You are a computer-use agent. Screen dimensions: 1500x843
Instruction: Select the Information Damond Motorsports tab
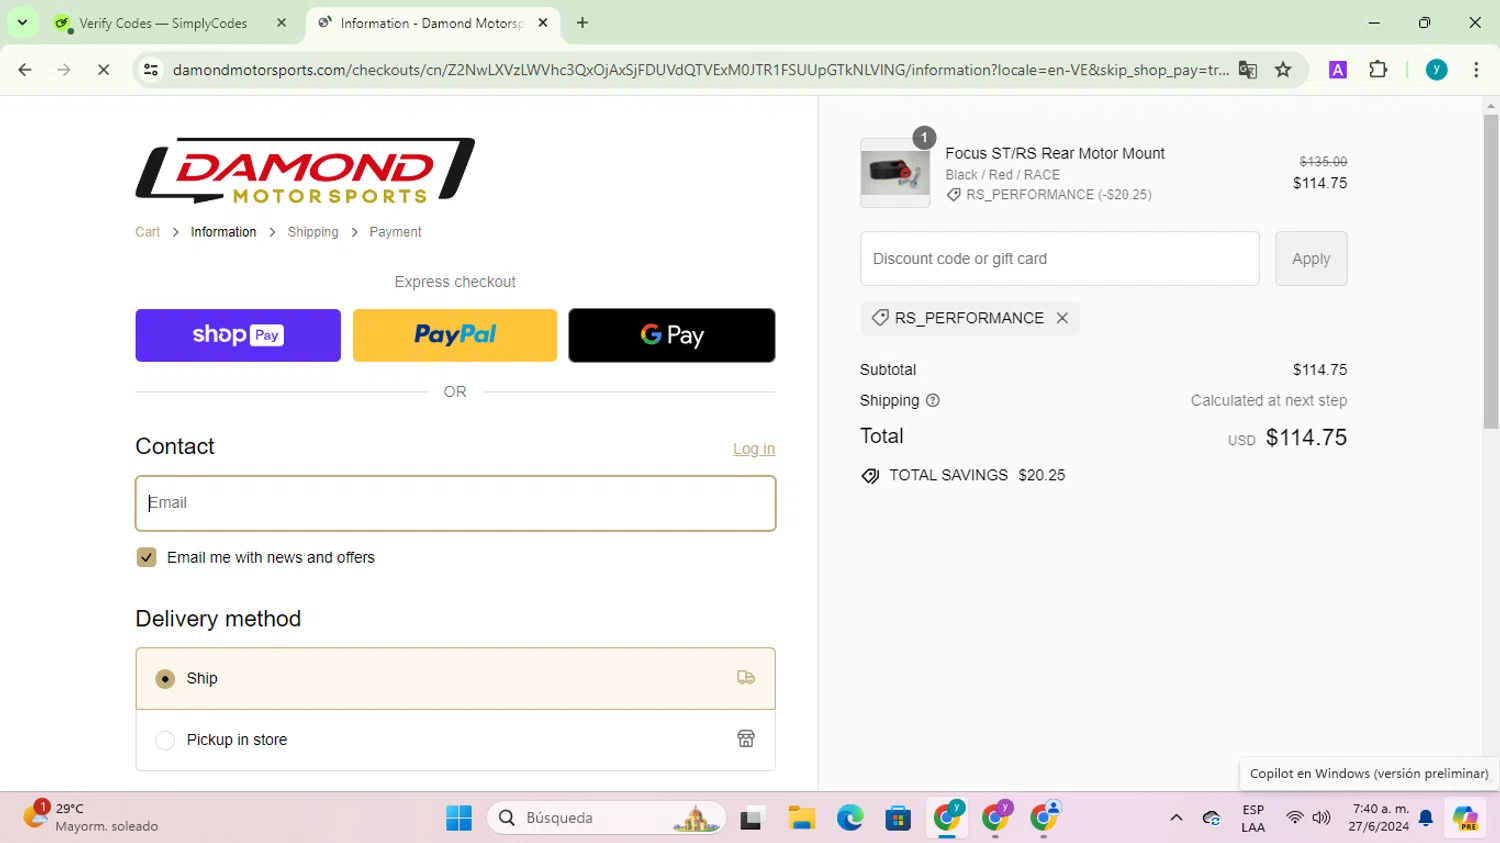(432, 23)
